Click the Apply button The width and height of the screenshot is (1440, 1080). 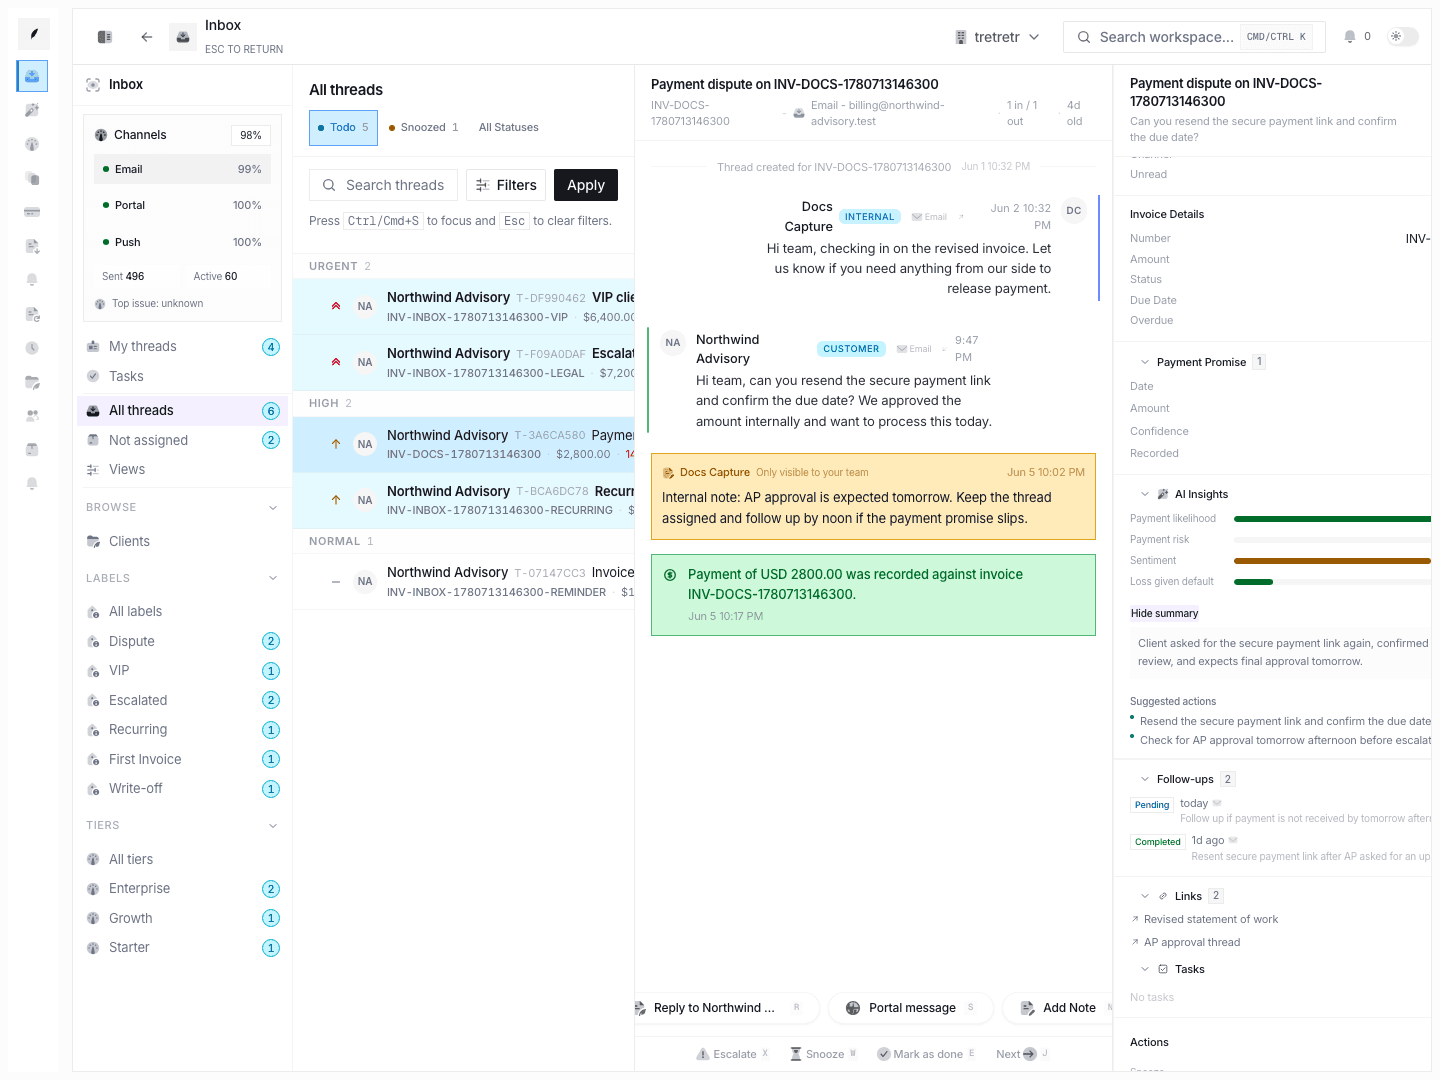pos(586,185)
